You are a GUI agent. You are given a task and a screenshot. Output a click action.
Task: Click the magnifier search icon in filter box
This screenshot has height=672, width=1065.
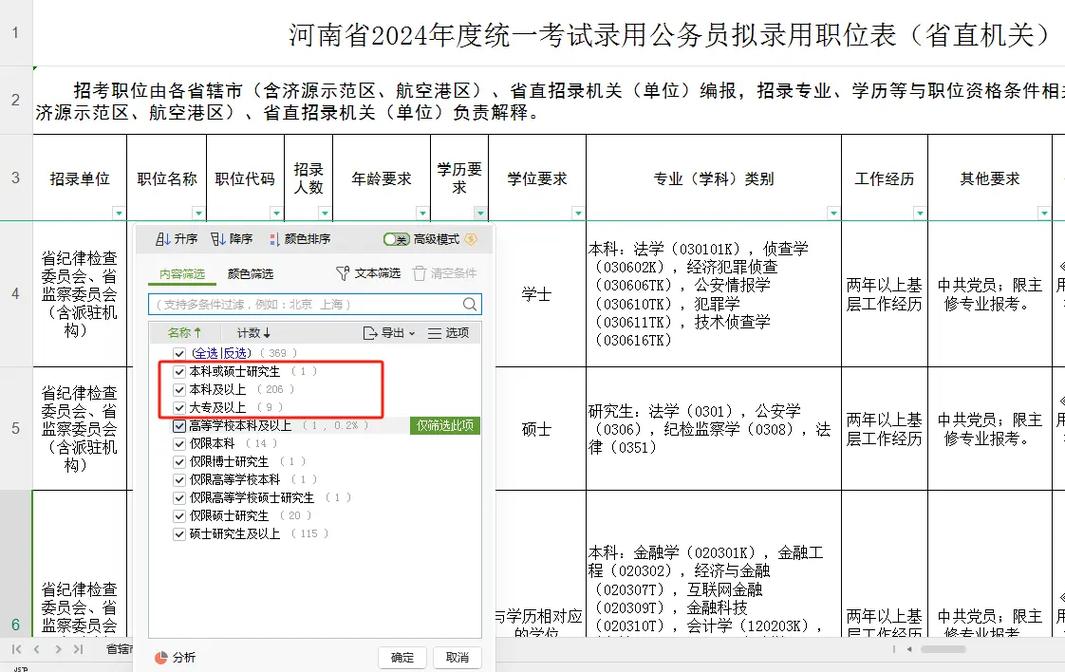[x=470, y=304]
